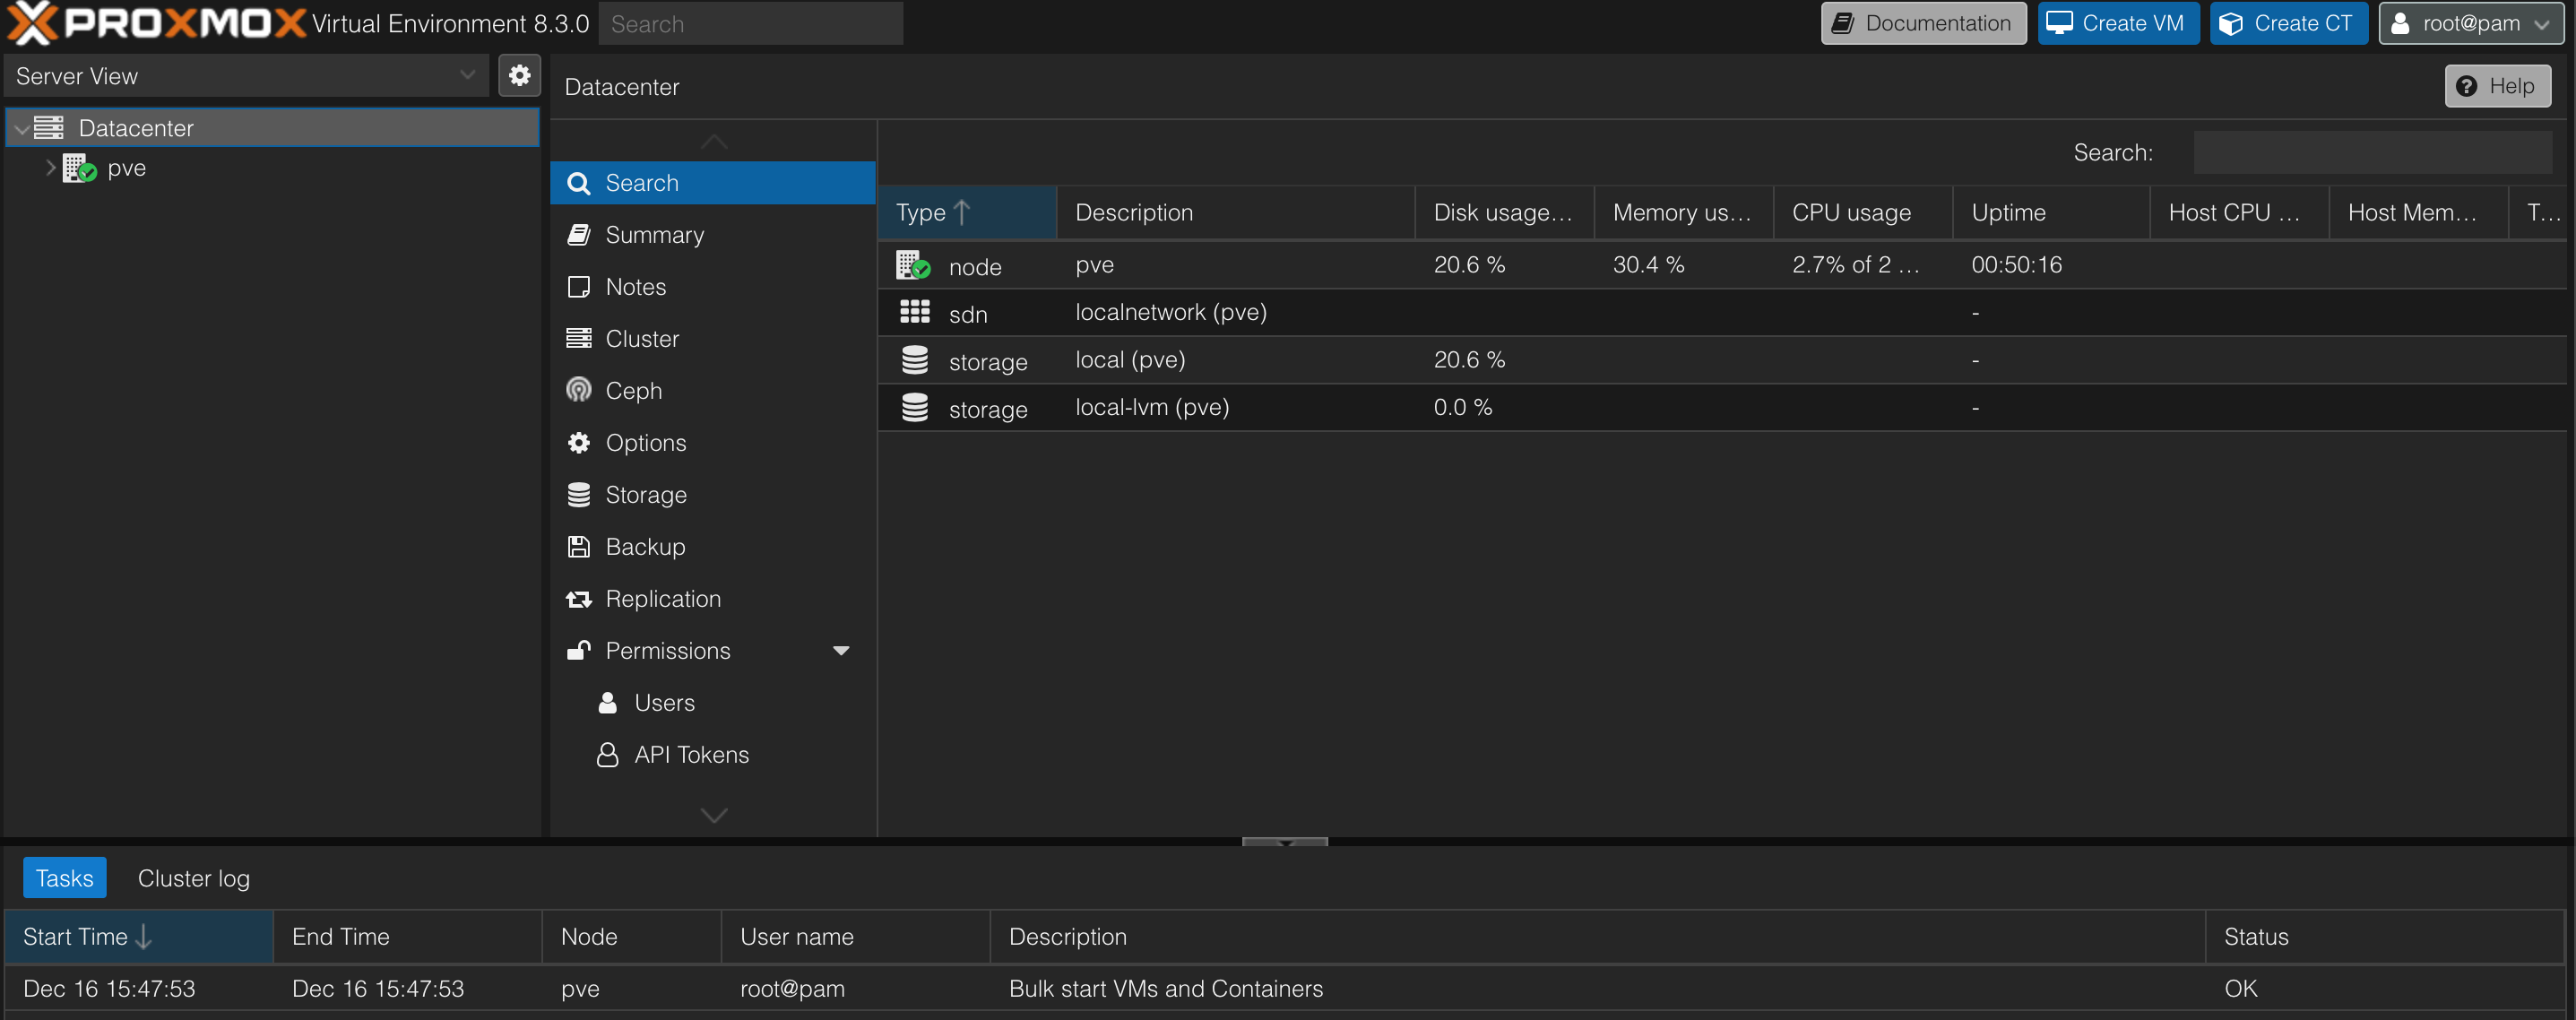Click the Backup floppy disk icon
Image resolution: width=2576 pixels, height=1020 pixels.
tap(578, 546)
